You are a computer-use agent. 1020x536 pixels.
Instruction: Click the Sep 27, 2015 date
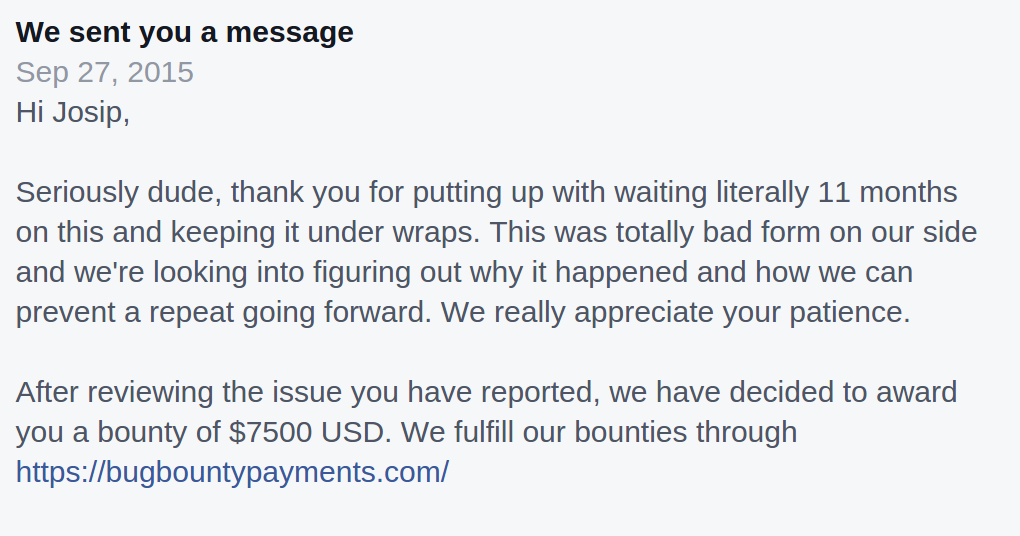tap(105, 72)
